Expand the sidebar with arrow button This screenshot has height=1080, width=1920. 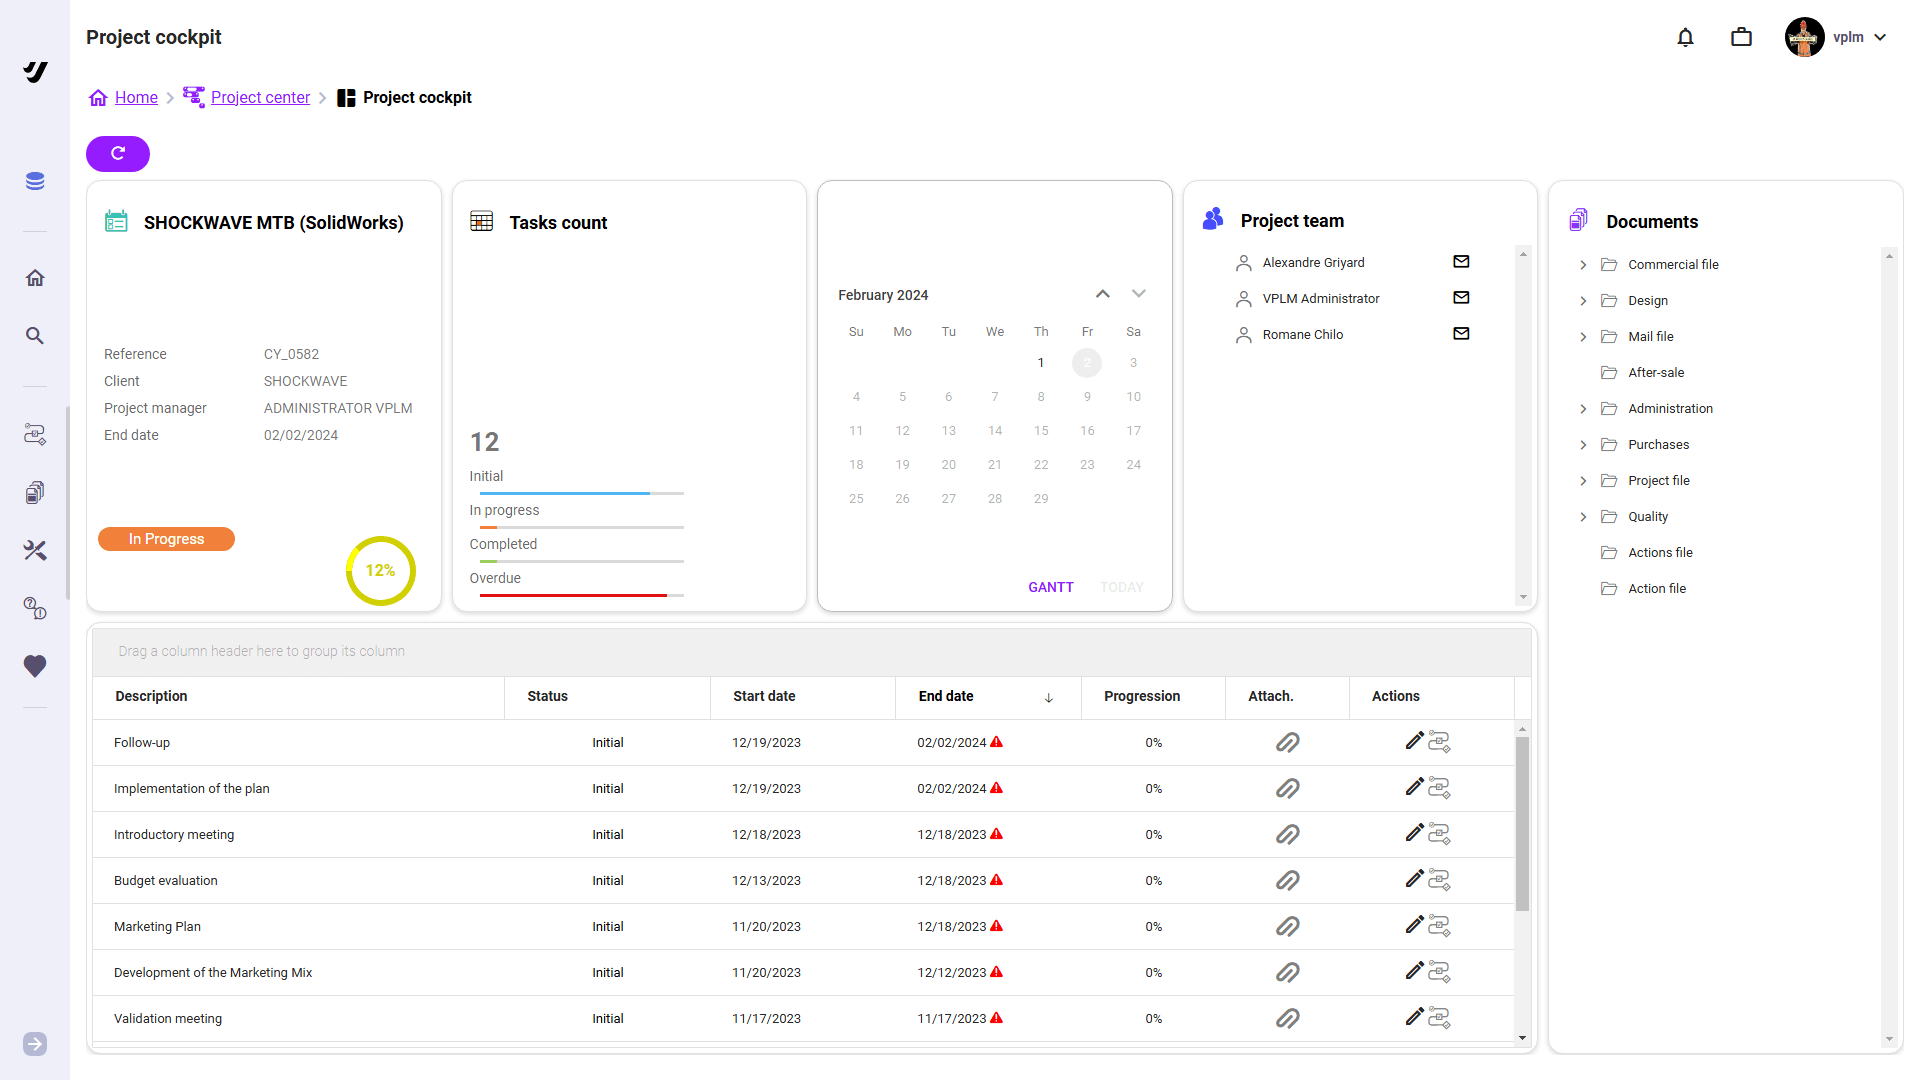click(35, 1044)
